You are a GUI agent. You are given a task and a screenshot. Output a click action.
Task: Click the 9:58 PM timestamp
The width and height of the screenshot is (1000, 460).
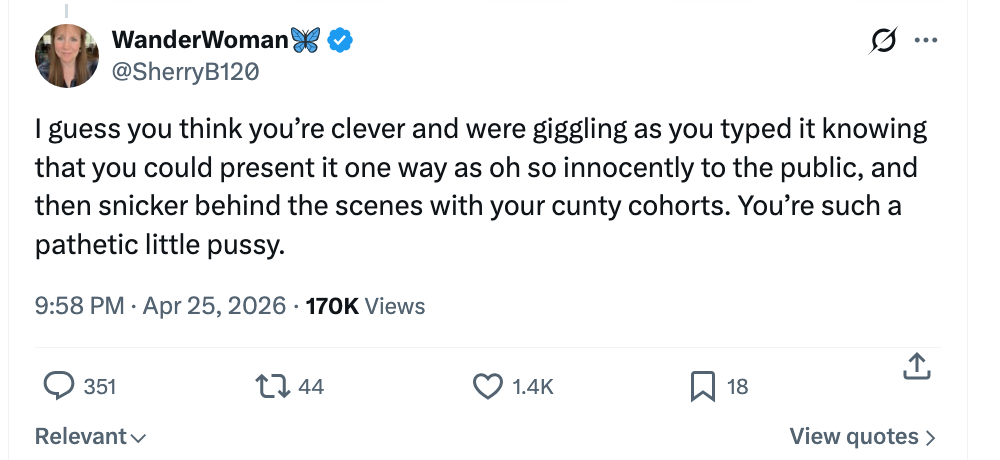[78, 306]
